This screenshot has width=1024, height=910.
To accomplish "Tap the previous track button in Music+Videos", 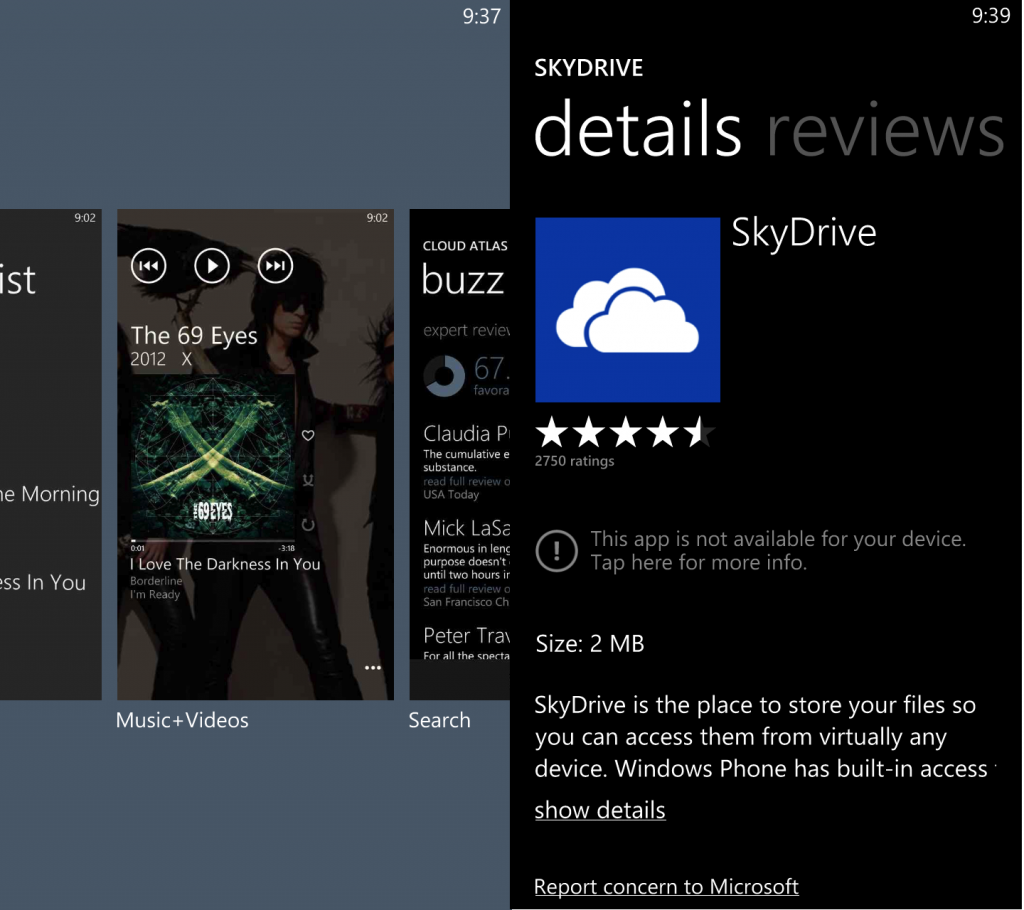I will pyautogui.click(x=148, y=266).
